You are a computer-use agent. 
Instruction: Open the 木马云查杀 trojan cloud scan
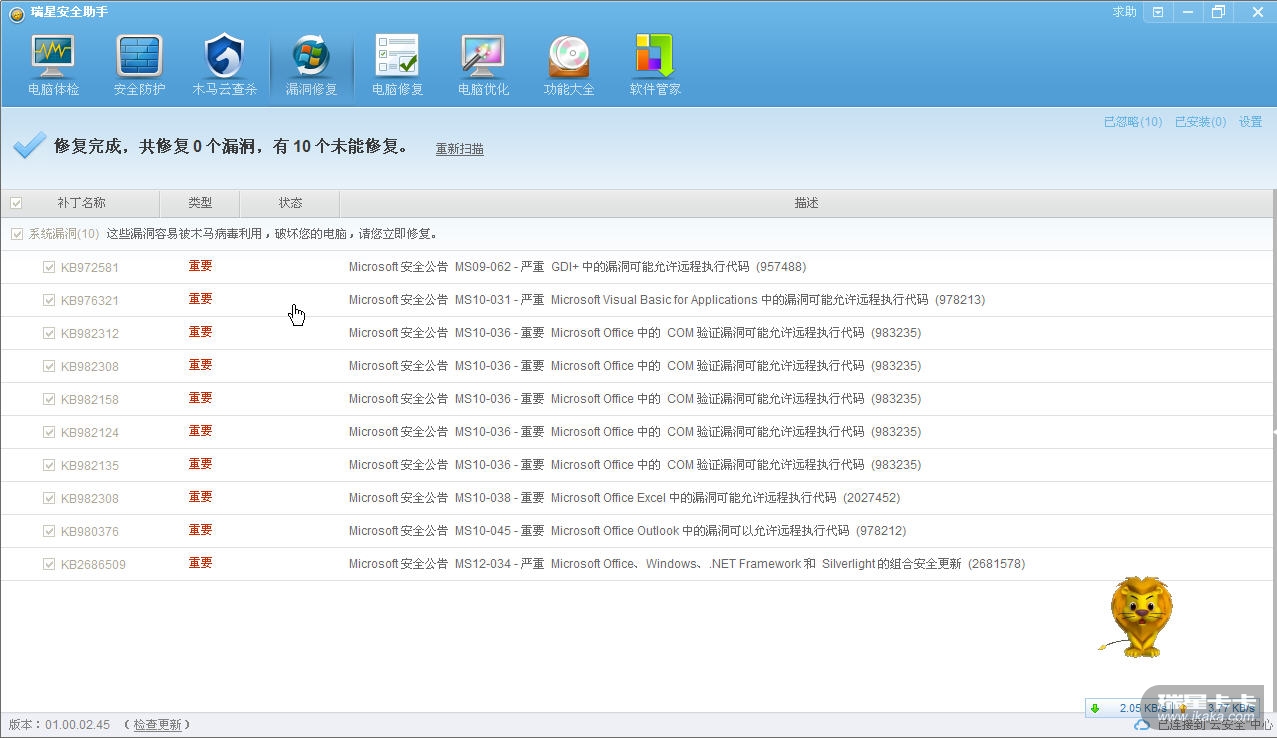[x=225, y=65]
